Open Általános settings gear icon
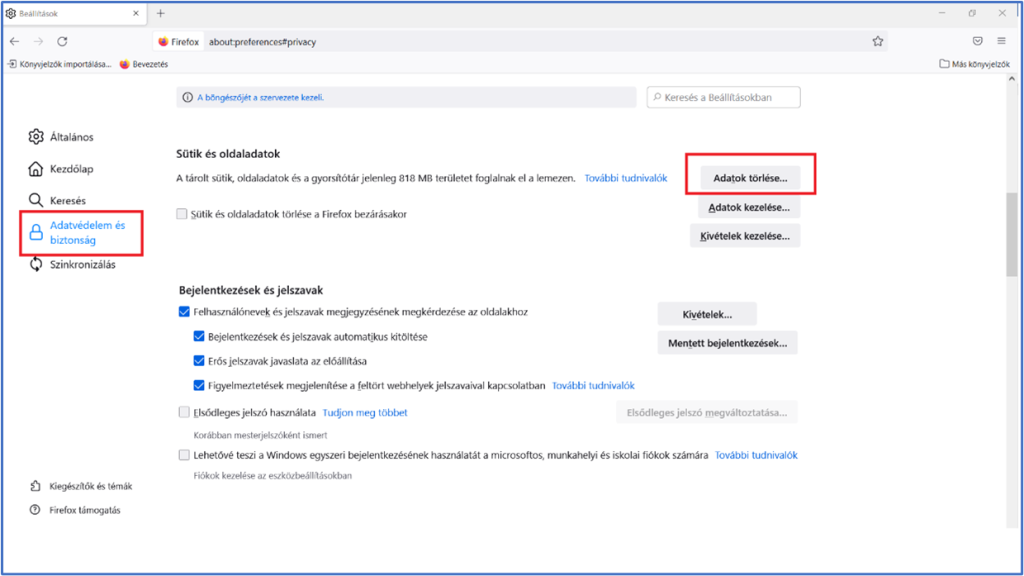The width and height of the screenshot is (1024, 576). point(36,137)
